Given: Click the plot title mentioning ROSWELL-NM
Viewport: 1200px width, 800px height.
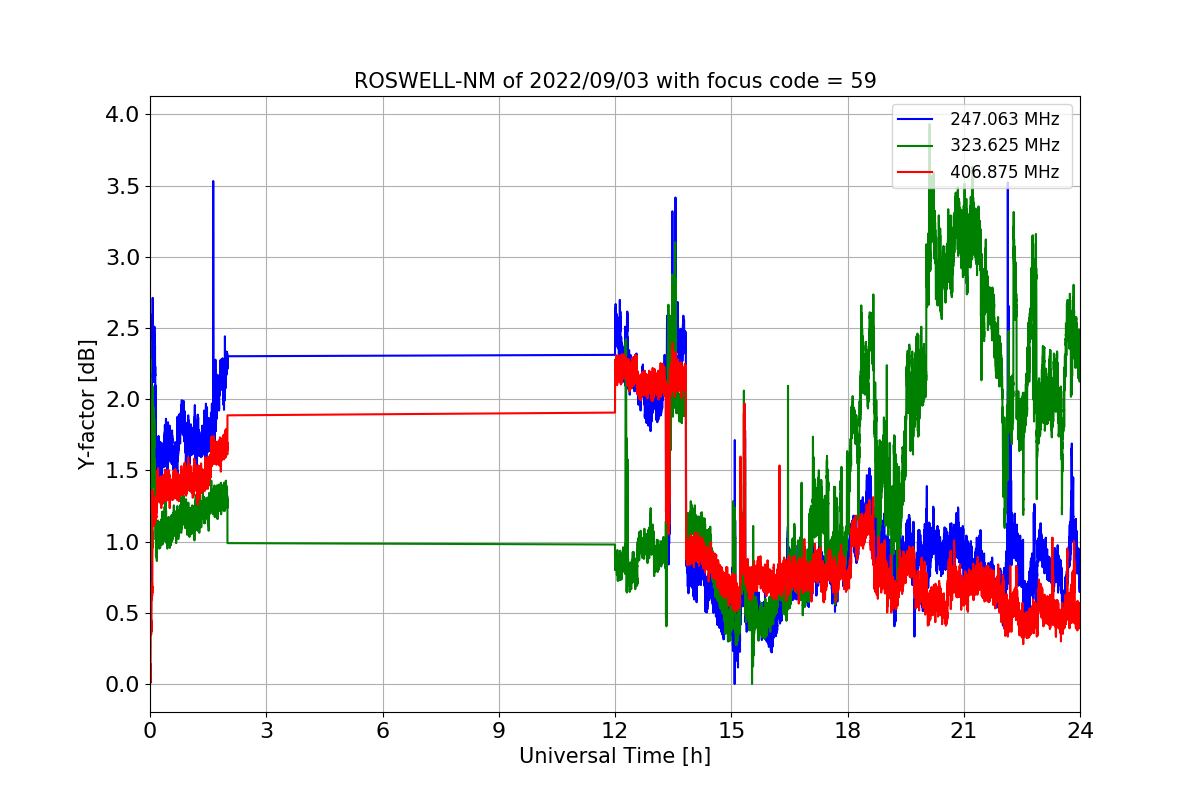Looking at the screenshot, I should click(615, 81).
